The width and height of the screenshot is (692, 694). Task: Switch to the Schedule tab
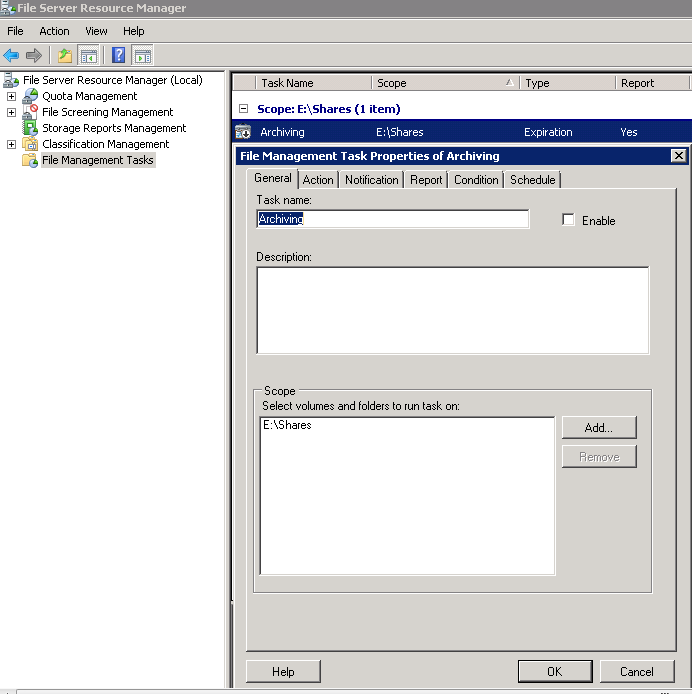point(533,180)
